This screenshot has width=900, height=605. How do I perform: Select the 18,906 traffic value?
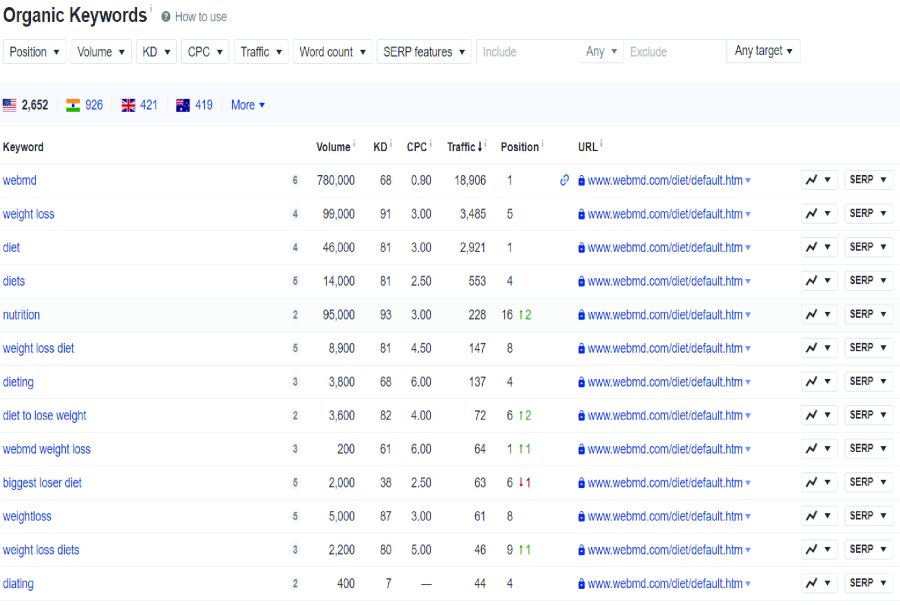(470, 180)
